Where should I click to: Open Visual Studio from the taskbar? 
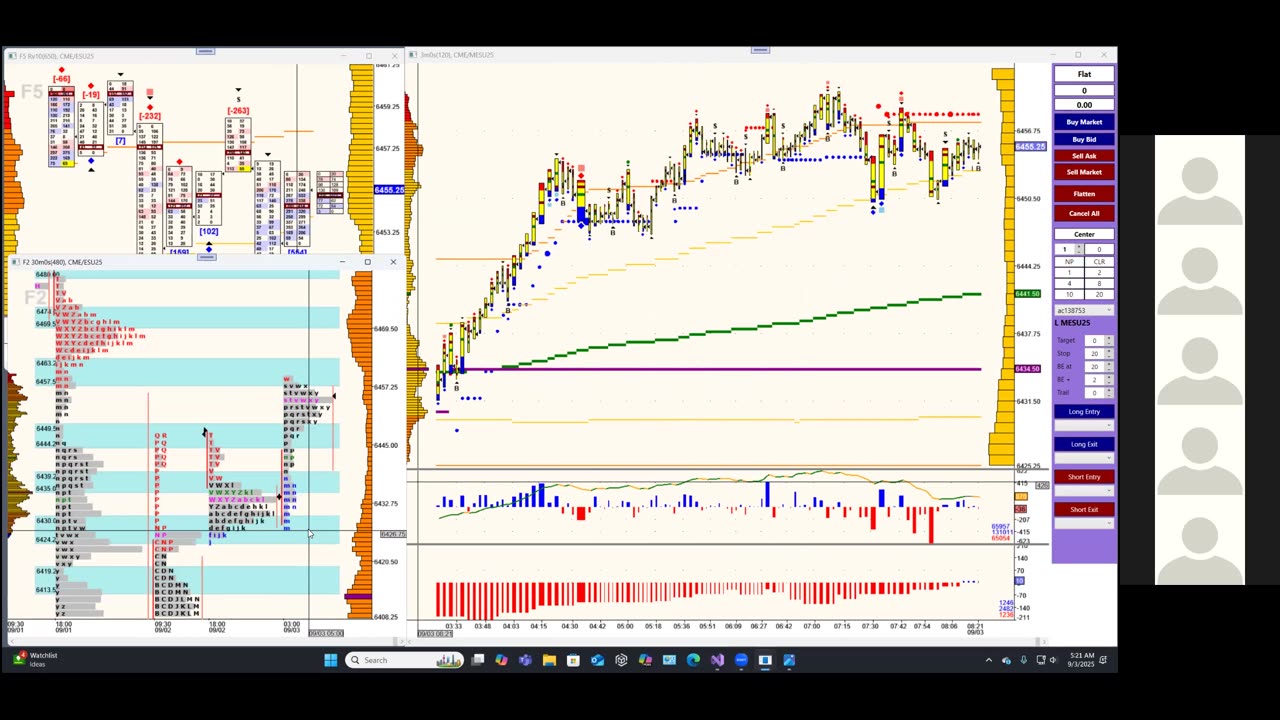(x=717, y=660)
